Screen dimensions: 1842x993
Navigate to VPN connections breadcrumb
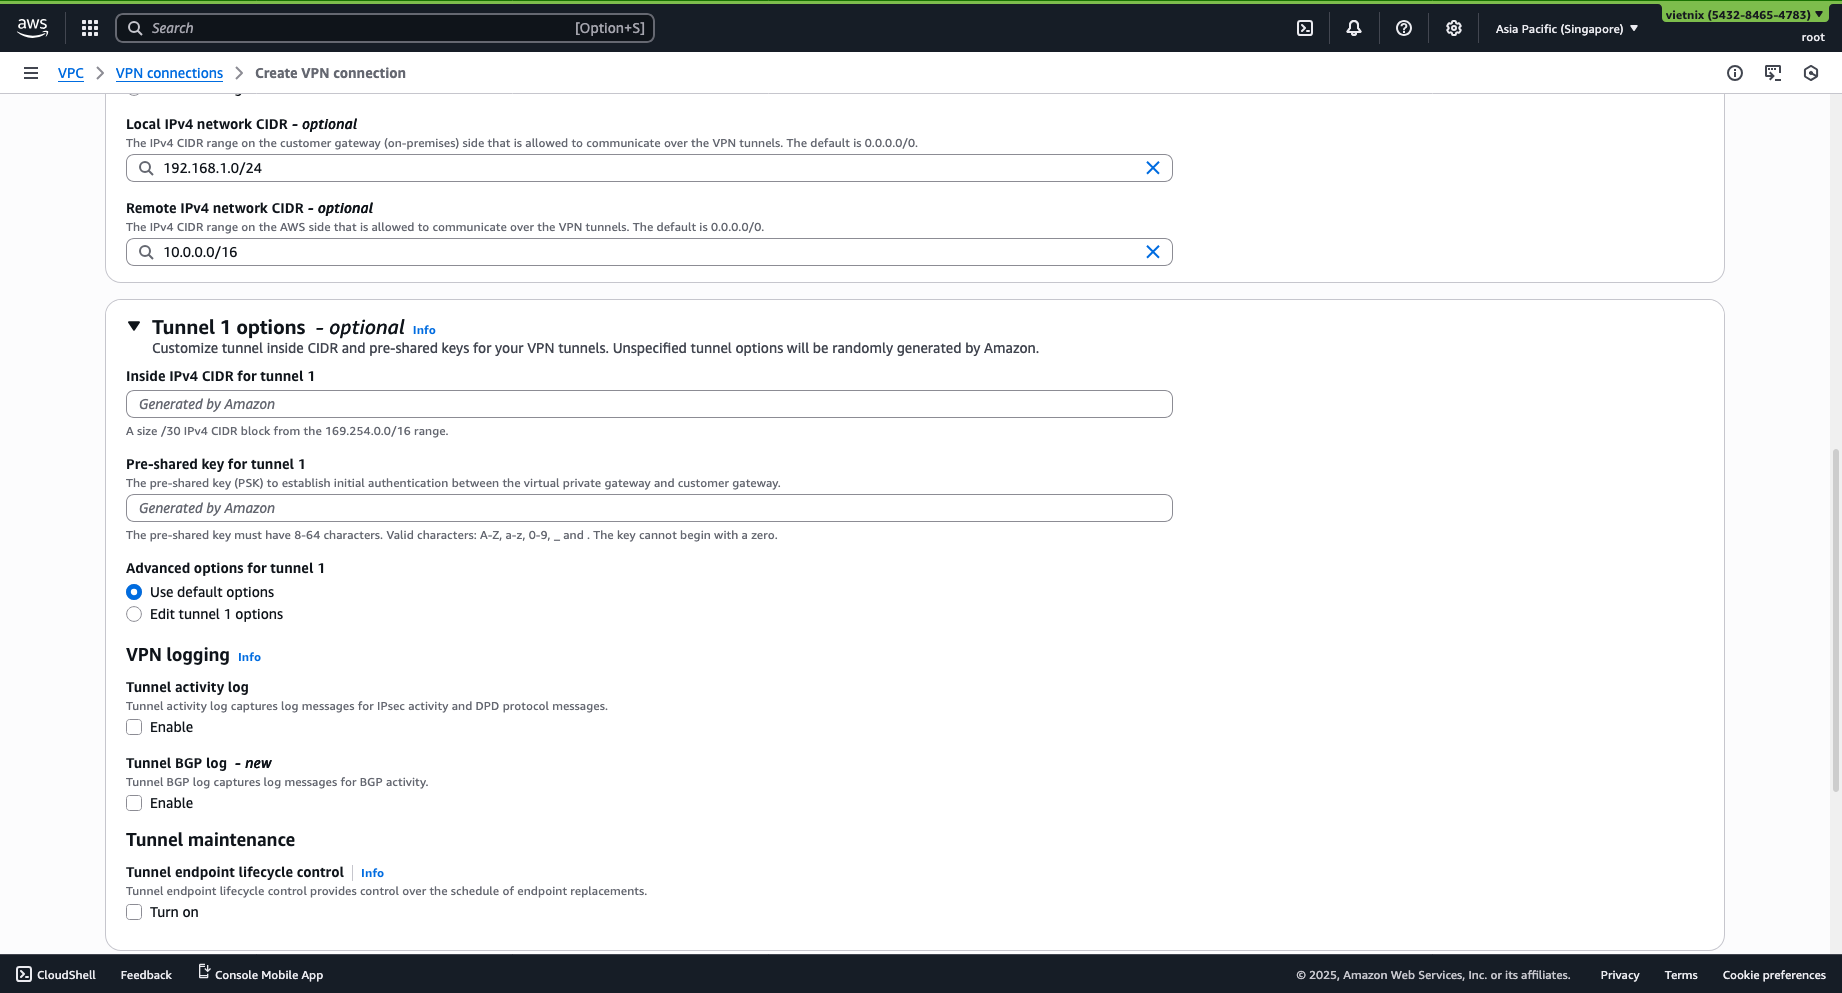tap(169, 73)
